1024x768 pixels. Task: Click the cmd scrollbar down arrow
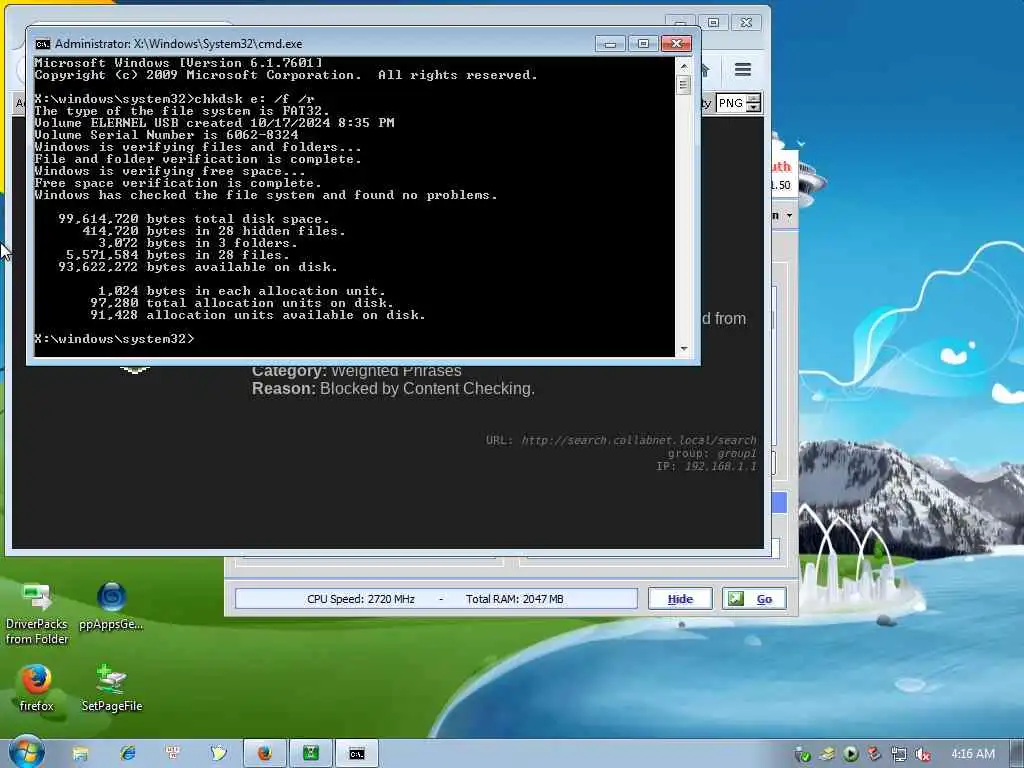coord(684,349)
